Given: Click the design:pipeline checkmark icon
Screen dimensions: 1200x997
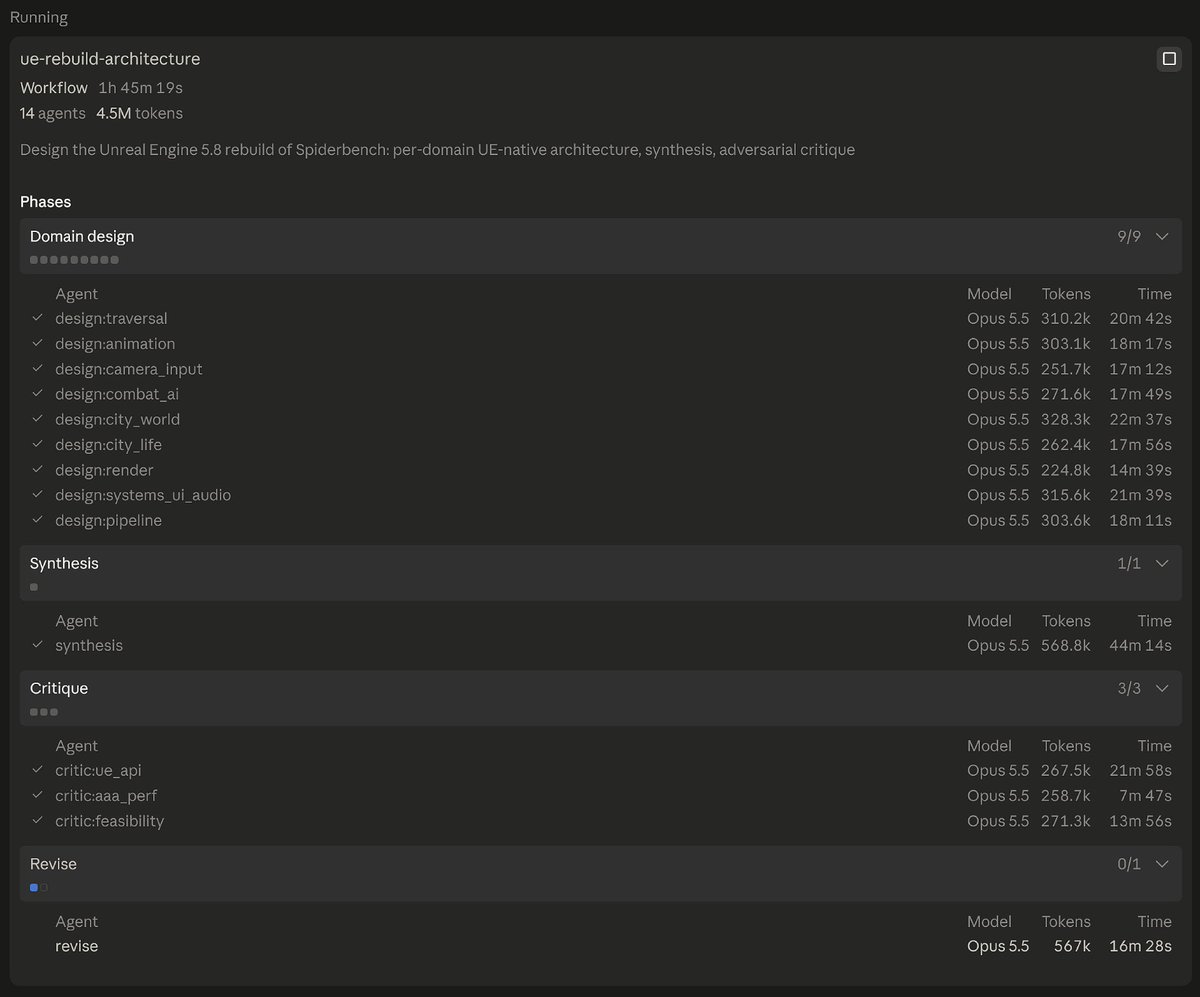Looking at the screenshot, I should (x=37, y=520).
